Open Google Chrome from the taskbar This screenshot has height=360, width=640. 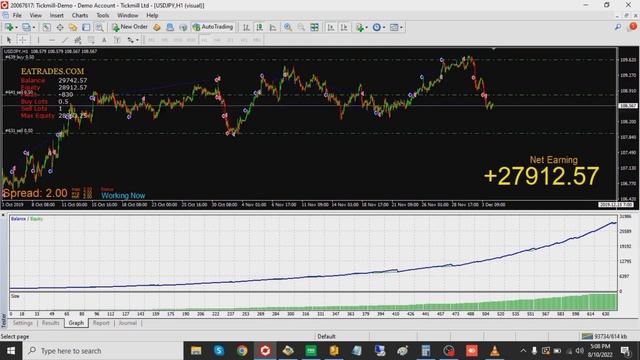(242, 351)
